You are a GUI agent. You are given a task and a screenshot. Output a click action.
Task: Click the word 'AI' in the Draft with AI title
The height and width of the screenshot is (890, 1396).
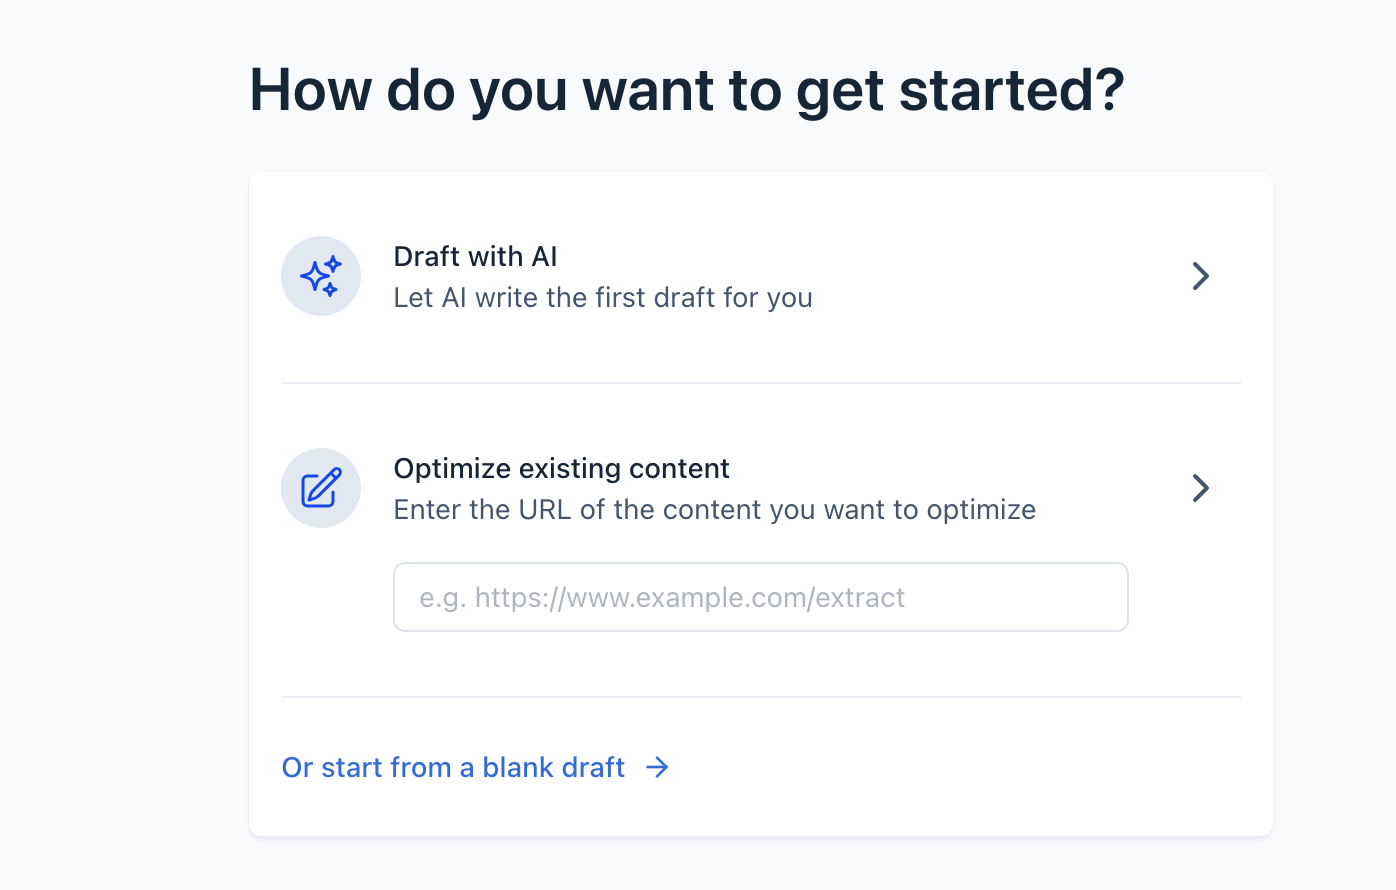coord(544,257)
